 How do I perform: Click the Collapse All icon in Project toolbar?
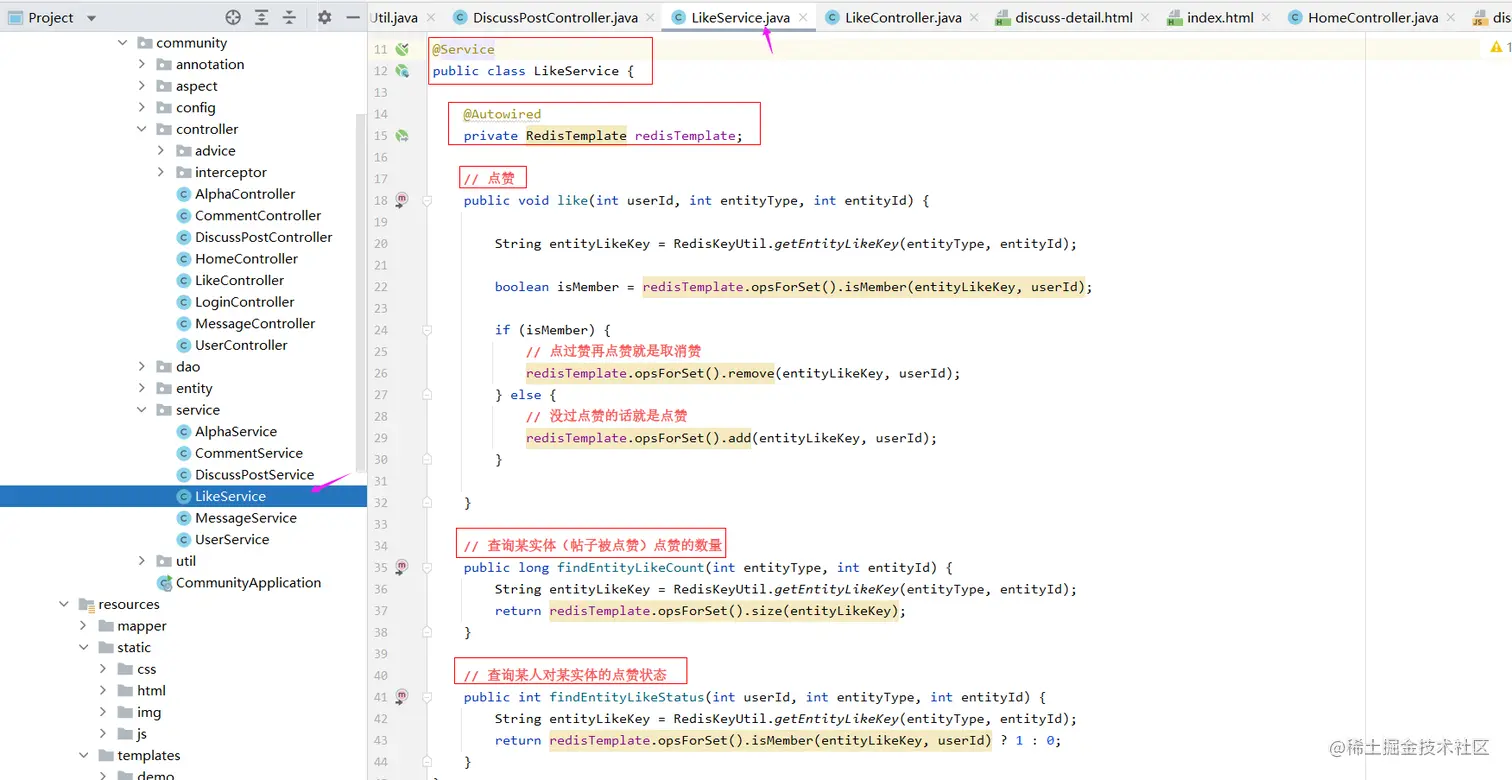click(289, 17)
